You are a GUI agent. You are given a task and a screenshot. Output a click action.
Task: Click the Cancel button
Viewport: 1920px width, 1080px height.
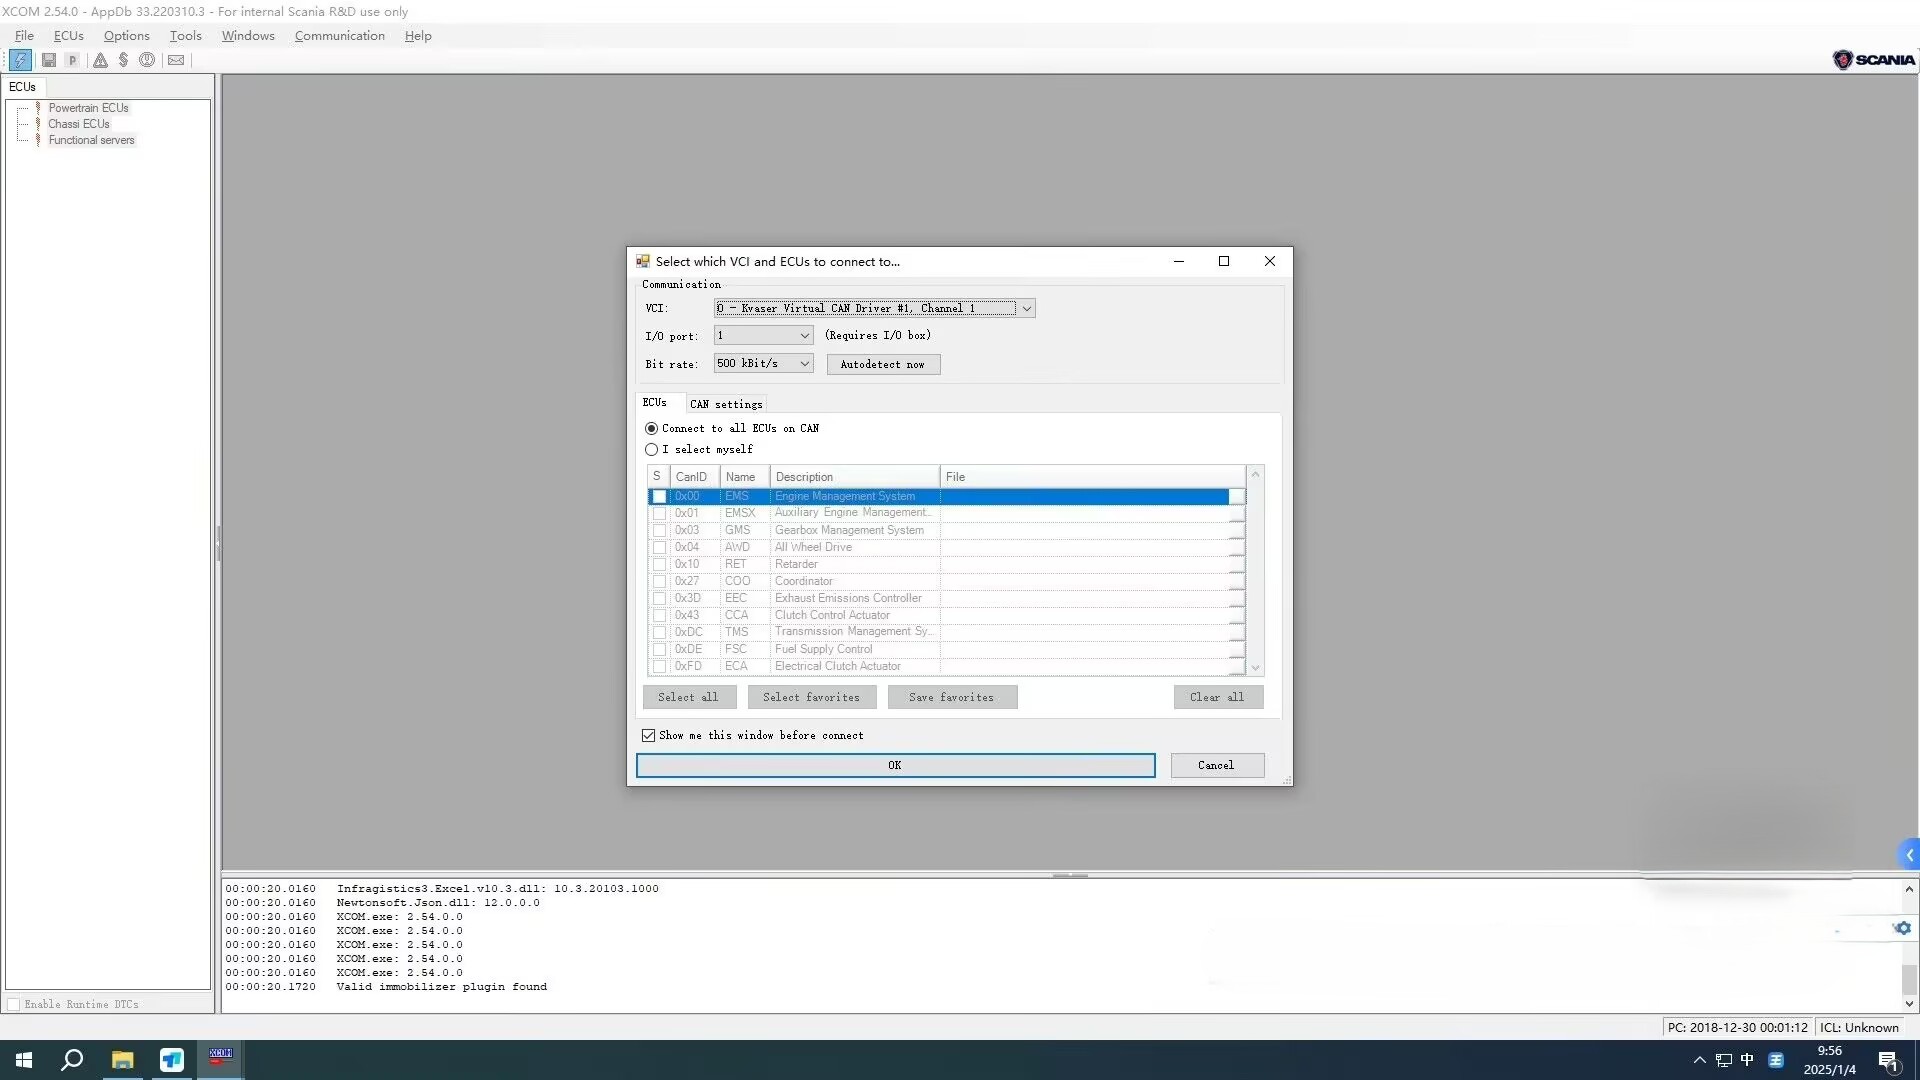(1217, 766)
